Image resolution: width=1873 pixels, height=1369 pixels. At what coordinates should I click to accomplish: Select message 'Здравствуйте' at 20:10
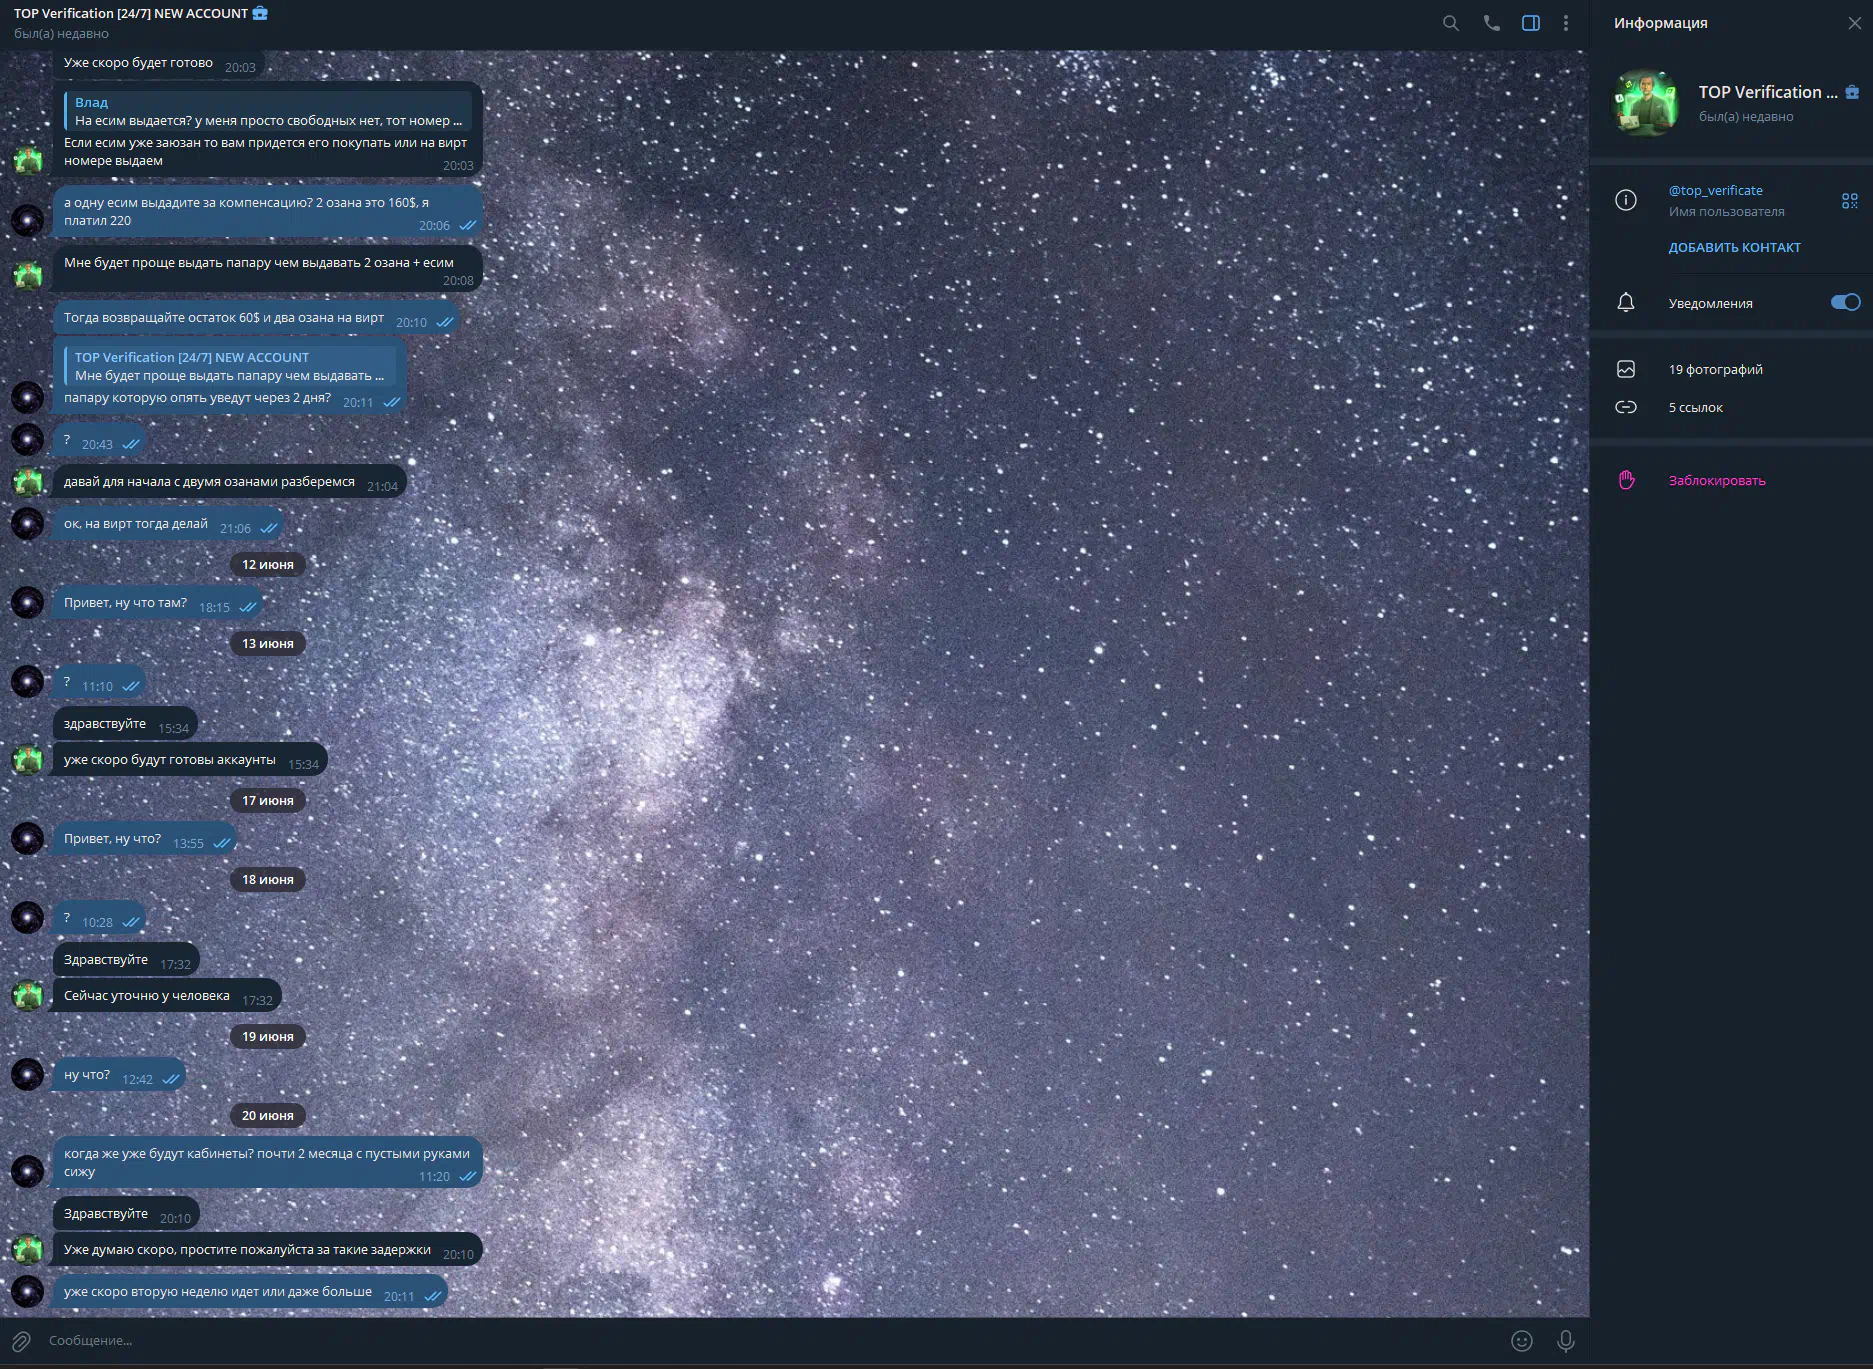[x=126, y=1214]
